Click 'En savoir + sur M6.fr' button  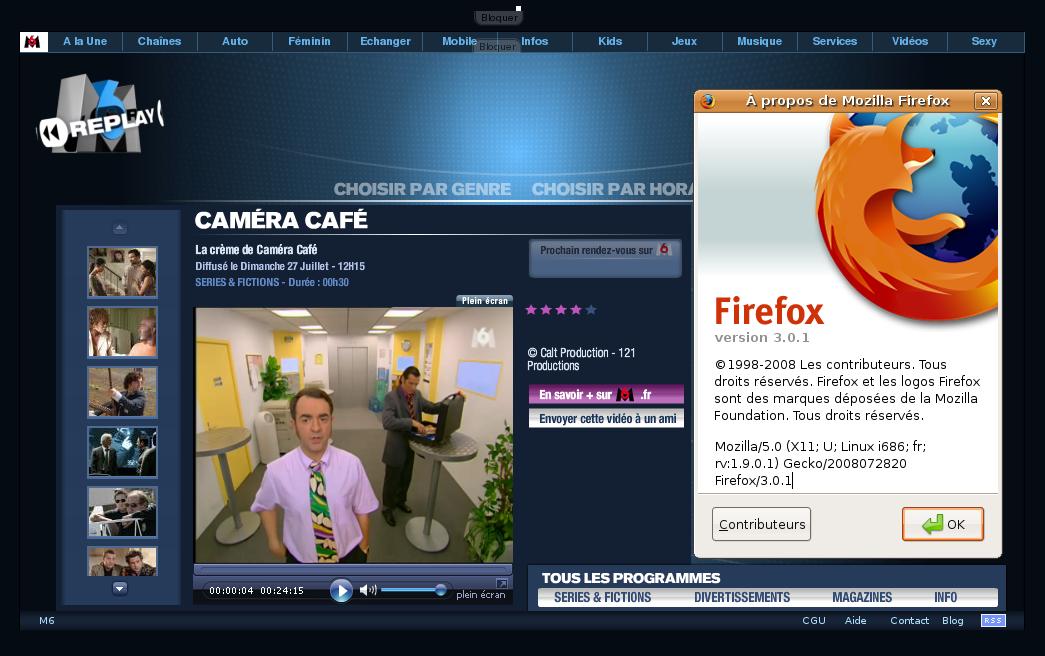click(606, 395)
